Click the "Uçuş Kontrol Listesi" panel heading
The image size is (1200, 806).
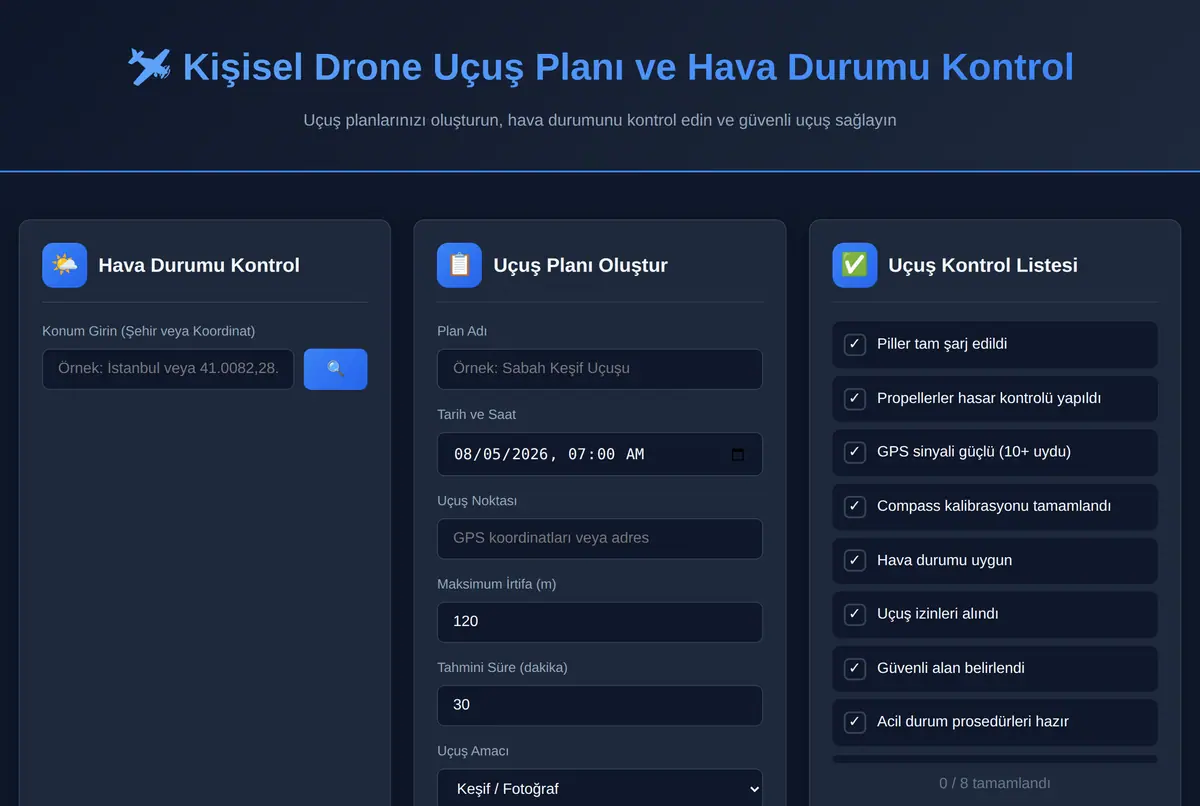983,265
